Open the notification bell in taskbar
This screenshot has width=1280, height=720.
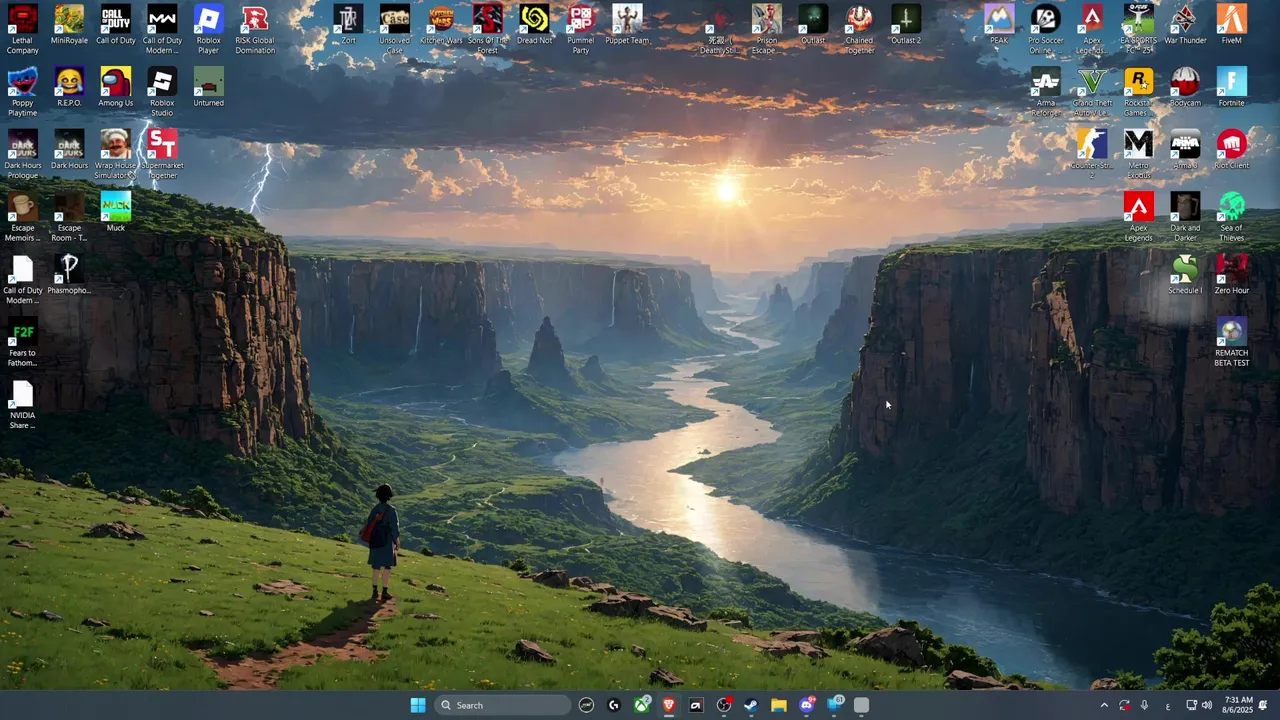tap(1264, 705)
